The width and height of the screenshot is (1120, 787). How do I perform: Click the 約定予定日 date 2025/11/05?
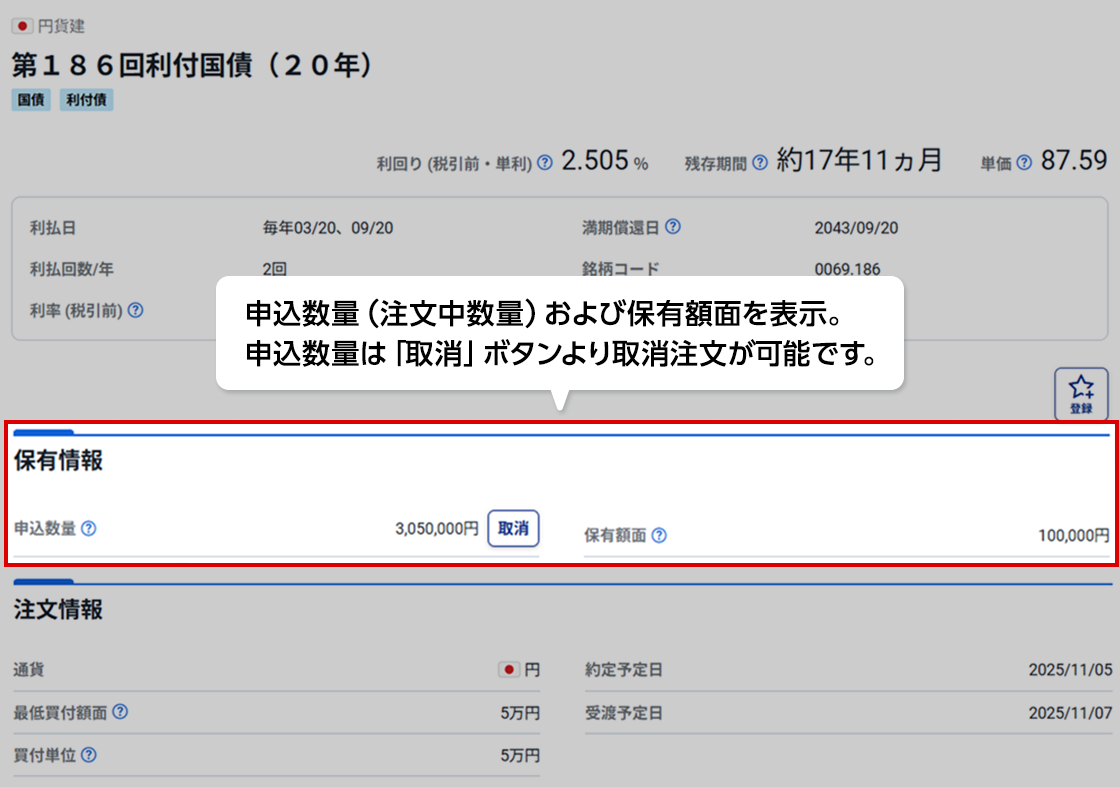click(x=1070, y=670)
